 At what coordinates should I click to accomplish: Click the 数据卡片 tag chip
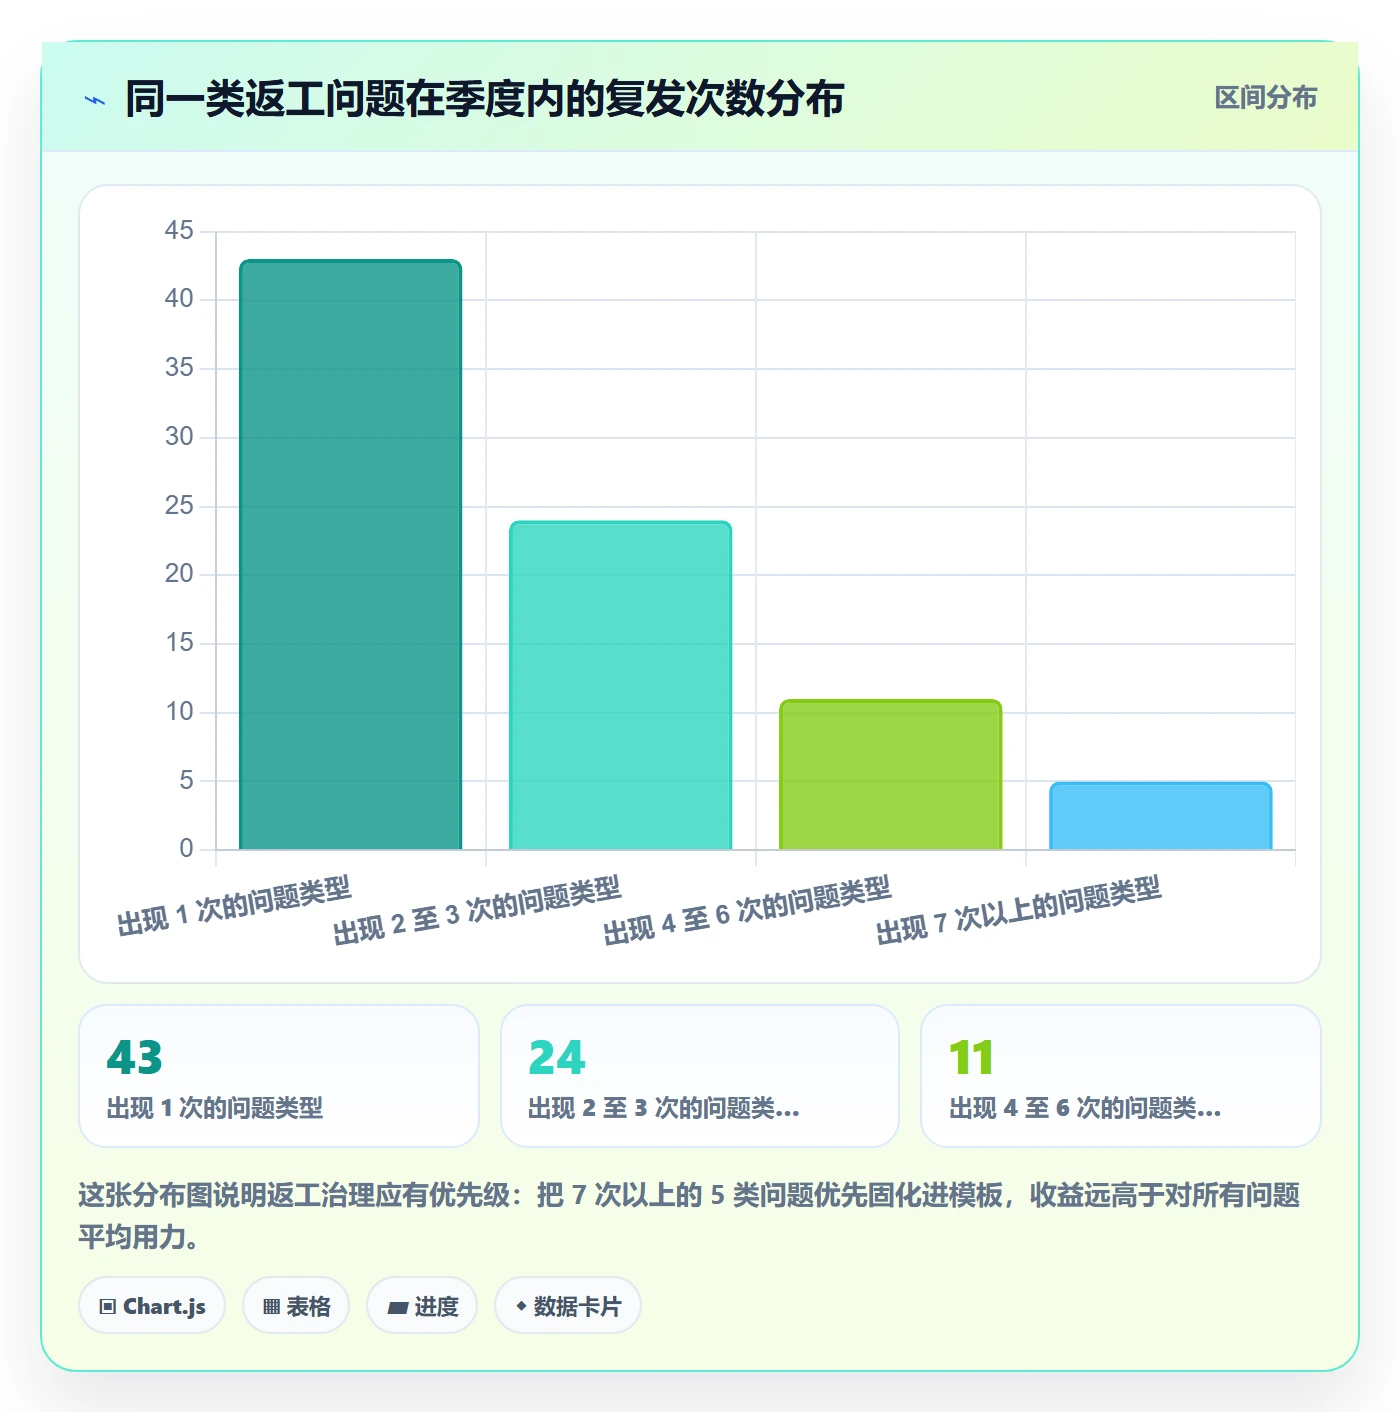pyautogui.click(x=568, y=1305)
